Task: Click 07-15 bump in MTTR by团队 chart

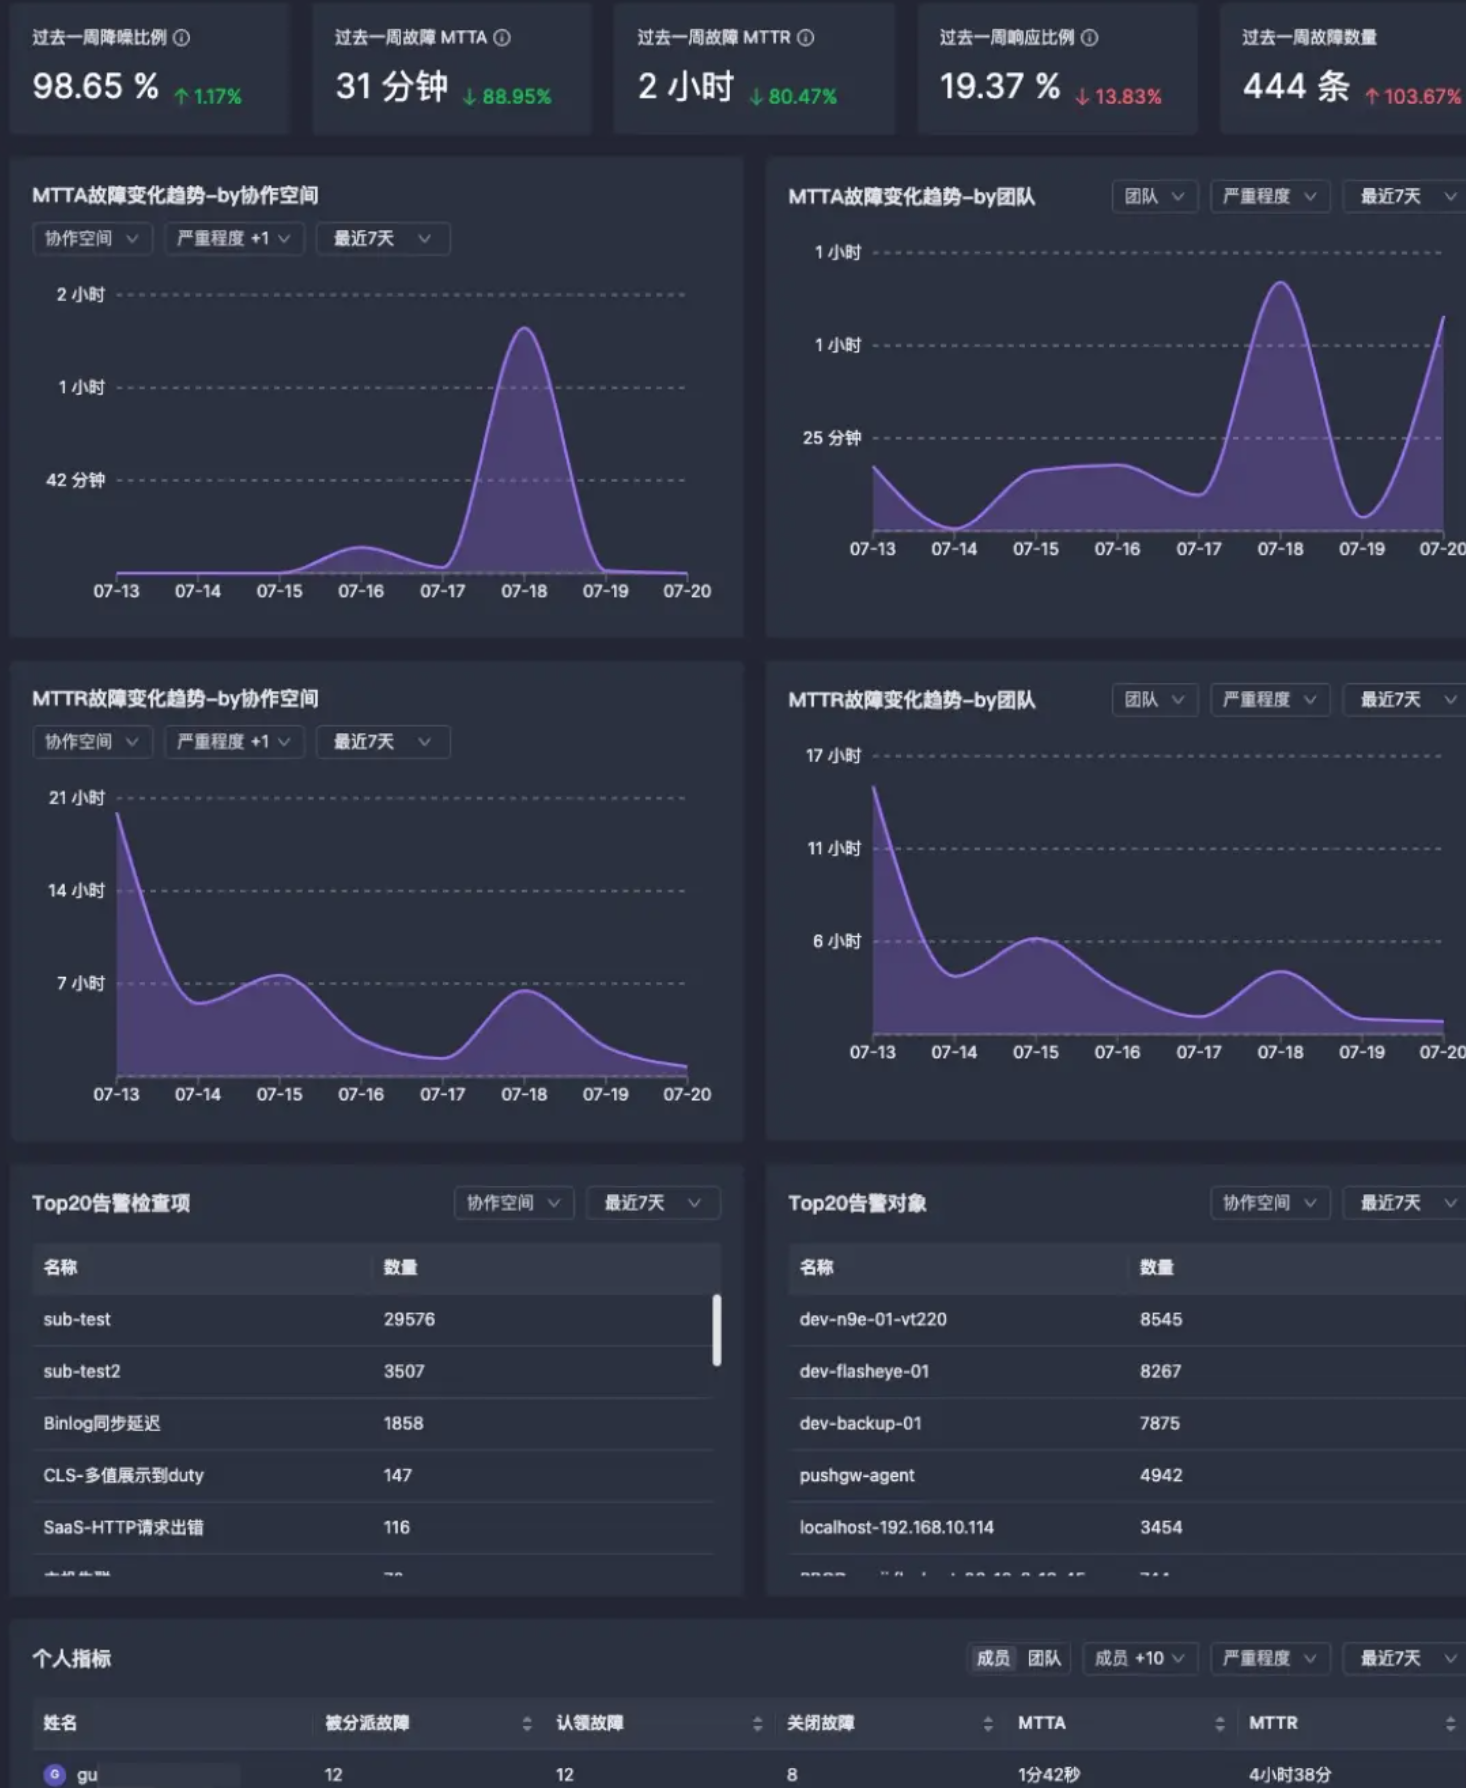Action: pos(1037,939)
